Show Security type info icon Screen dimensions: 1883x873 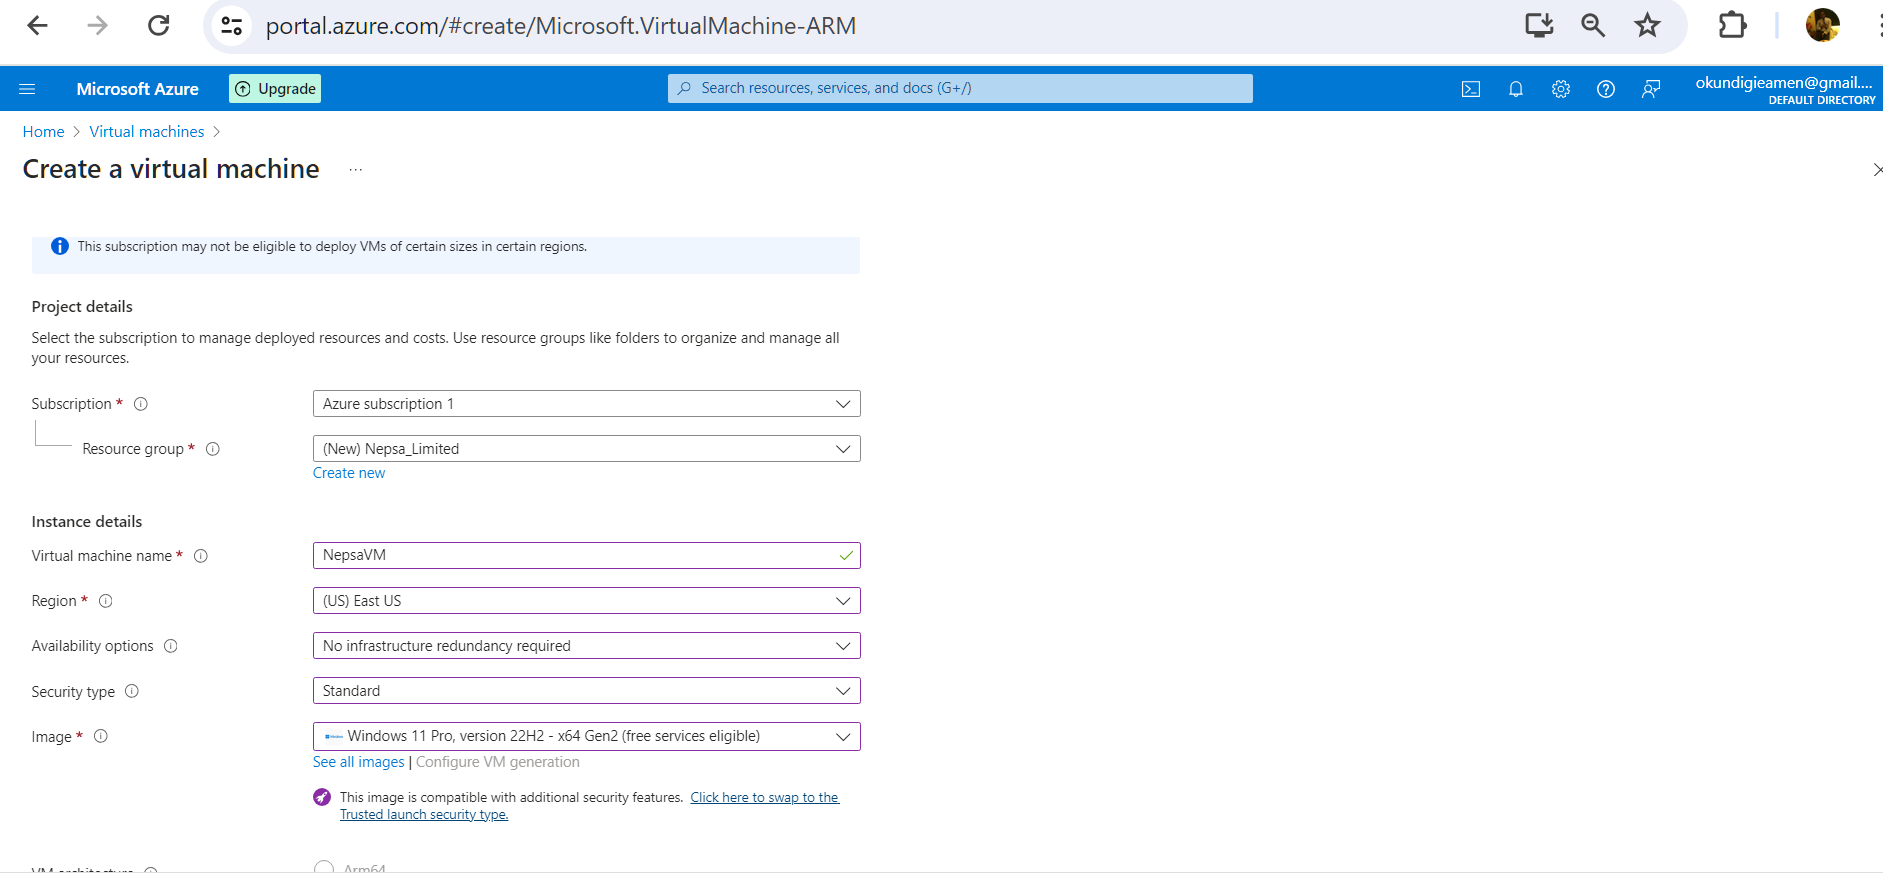pos(132,691)
